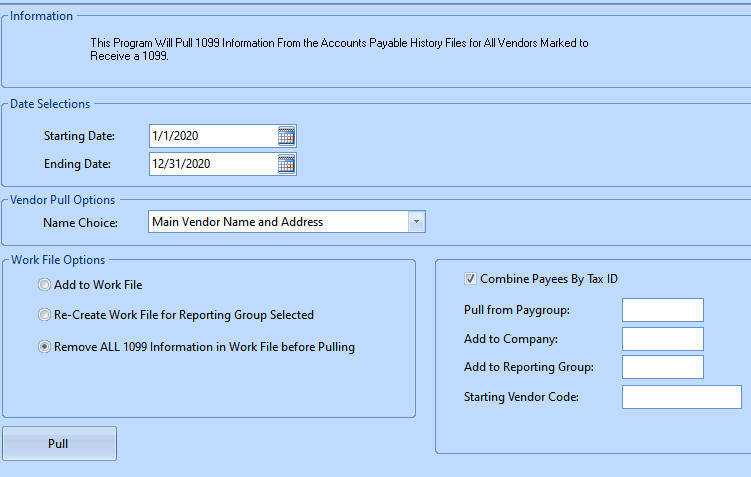Click the Date Selections group heading
Viewport: 751px width, 477px height.
pyautogui.click(x=50, y=104)
